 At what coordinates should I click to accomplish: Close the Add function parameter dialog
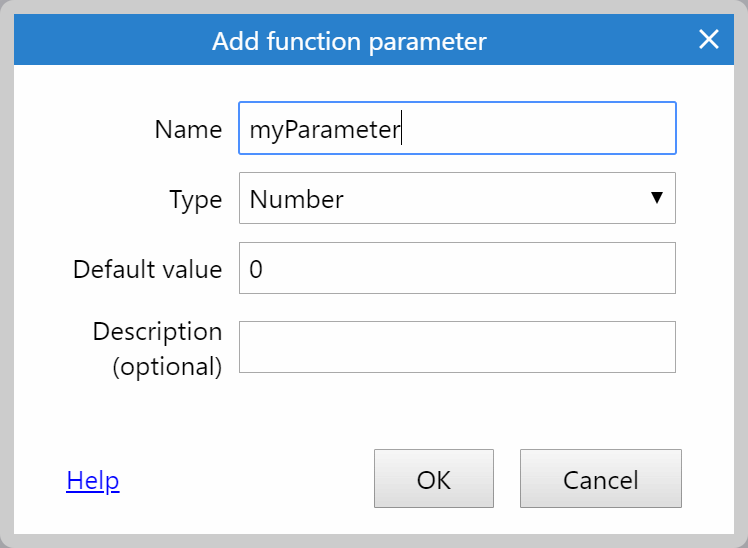coord(708,40)
